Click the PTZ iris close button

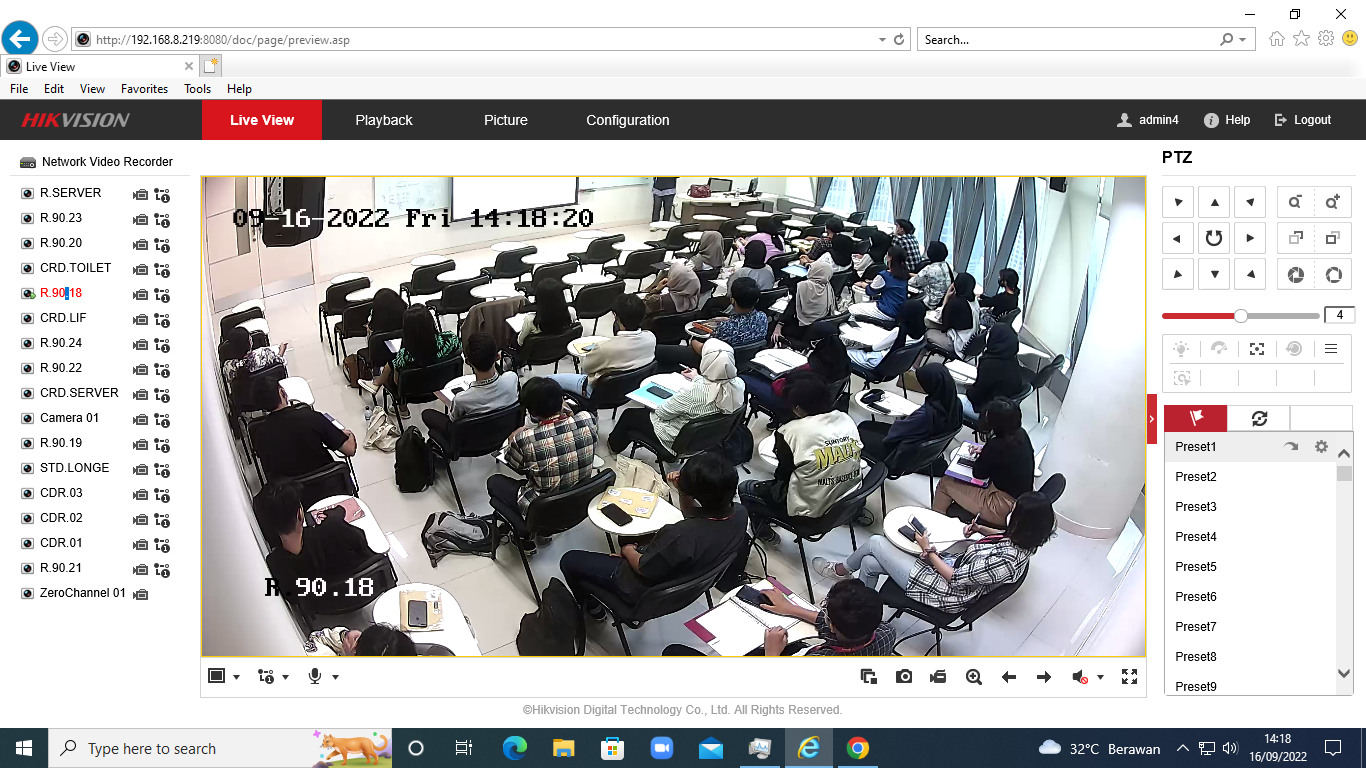pos(1296,274)
